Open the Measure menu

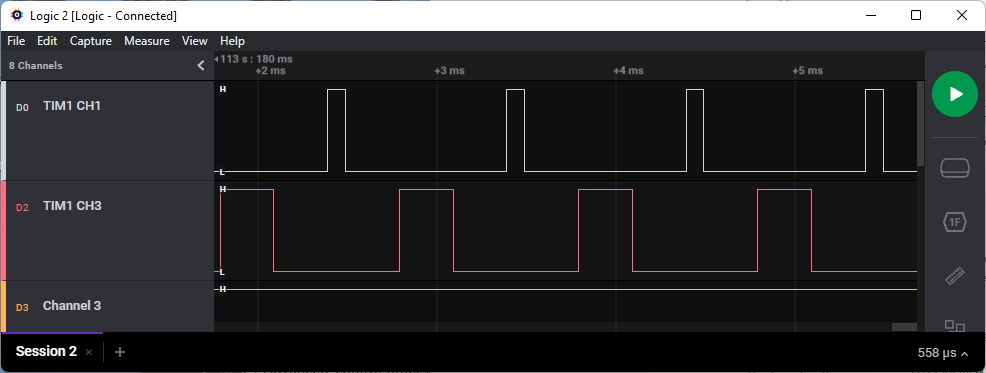click(x=147, y=41)
